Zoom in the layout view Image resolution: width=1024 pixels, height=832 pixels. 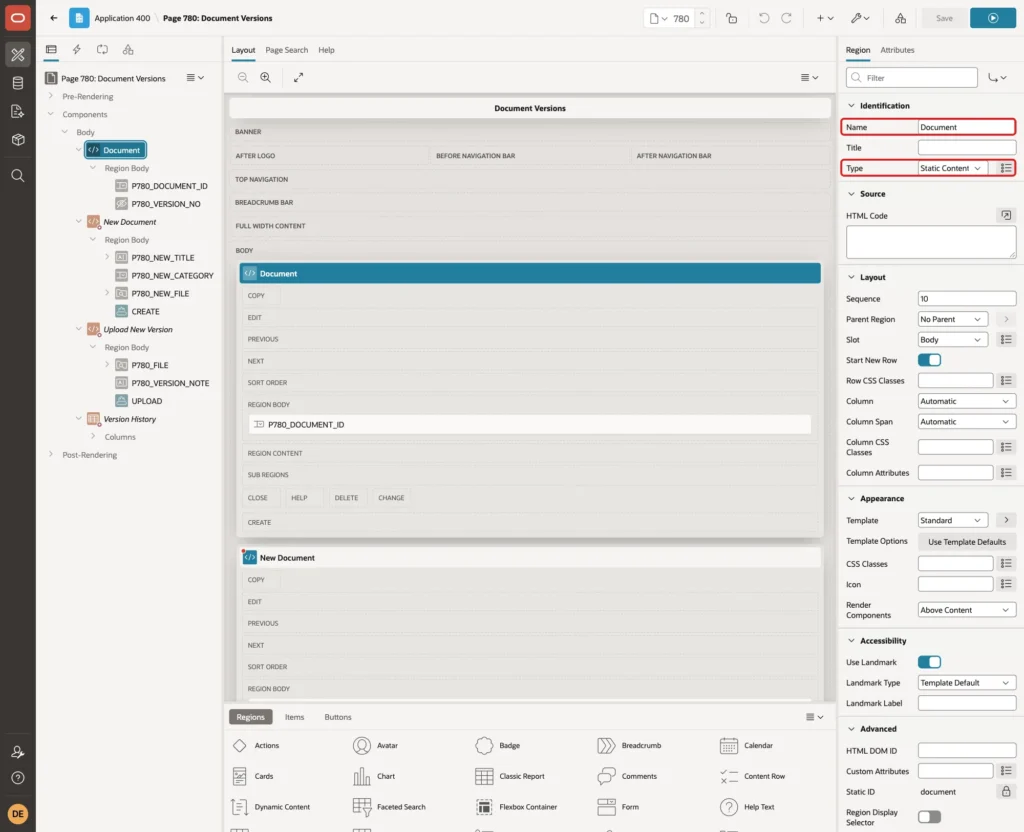pos(266,78)
